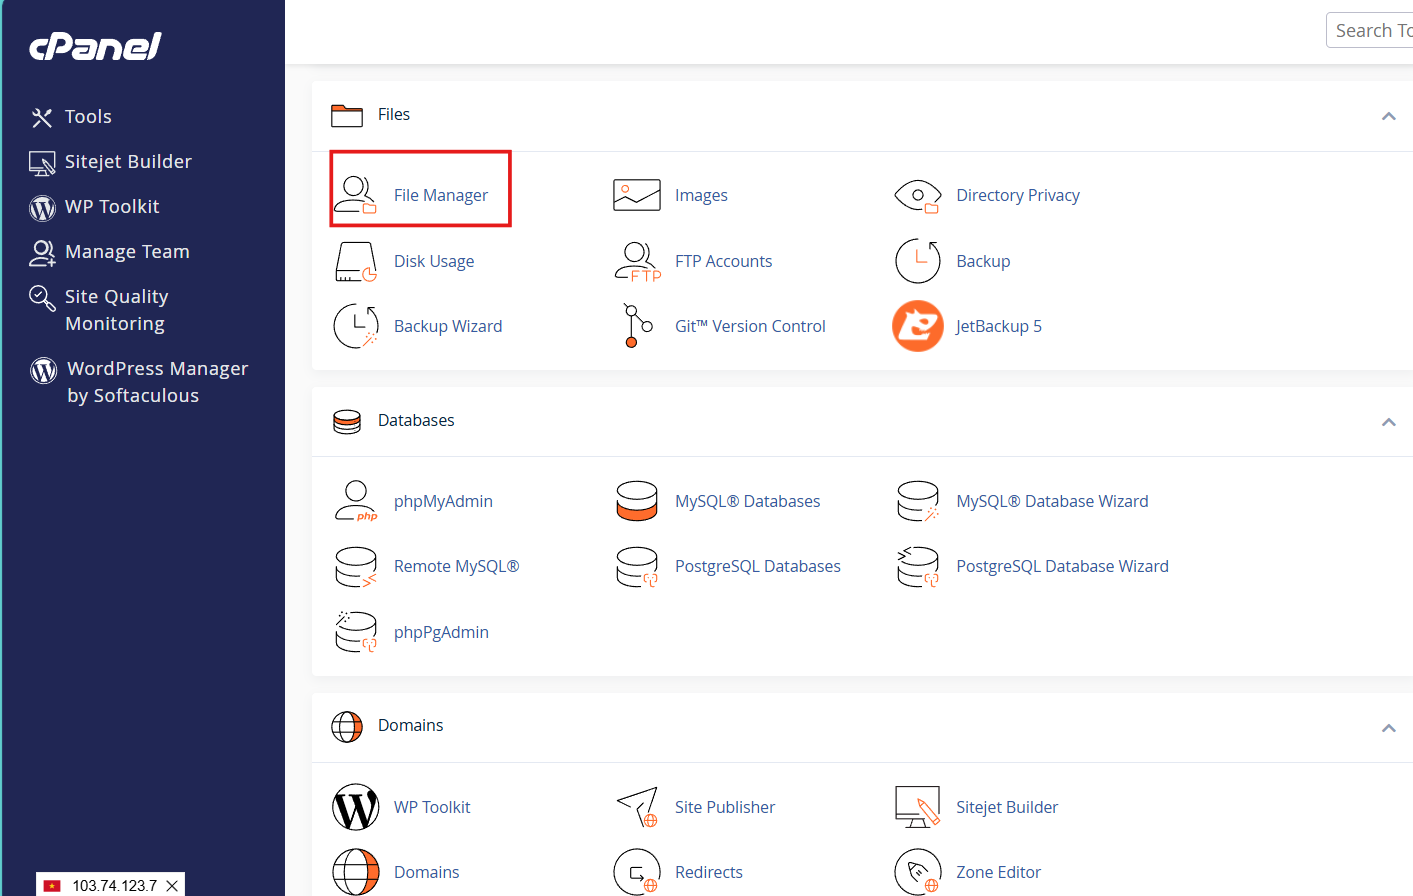The image size is (1413, 896).
Task: Click the Domains section Sitejet Builder icon
Action: [918, 807]
